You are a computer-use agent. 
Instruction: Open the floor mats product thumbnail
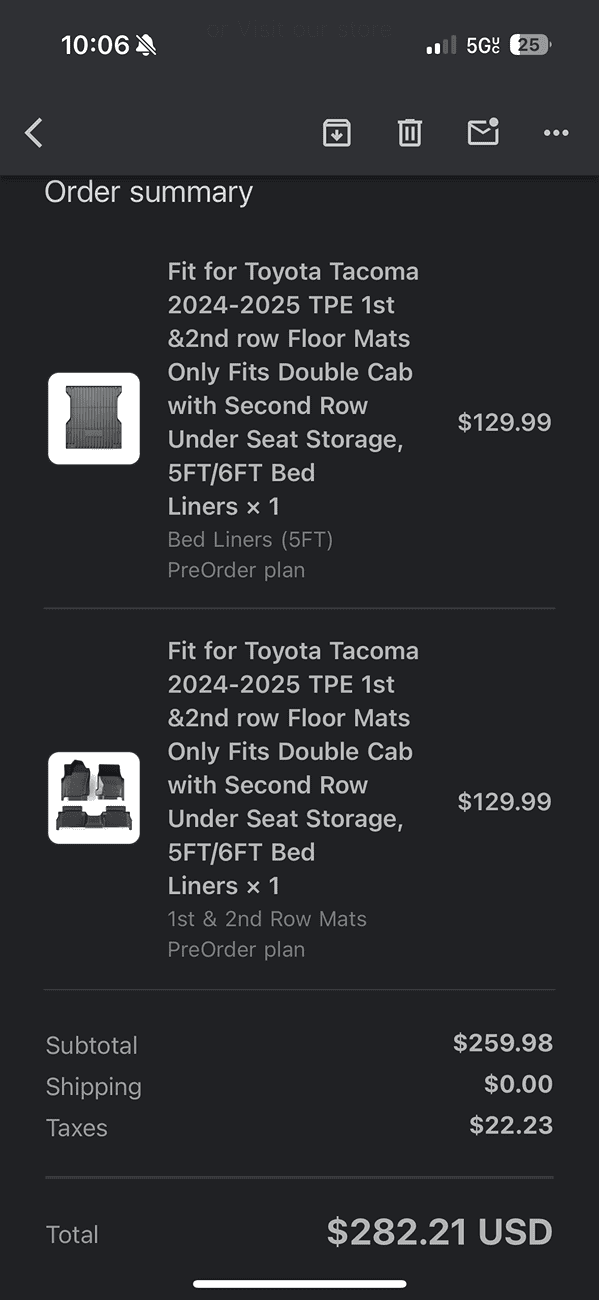pos(94,798)
